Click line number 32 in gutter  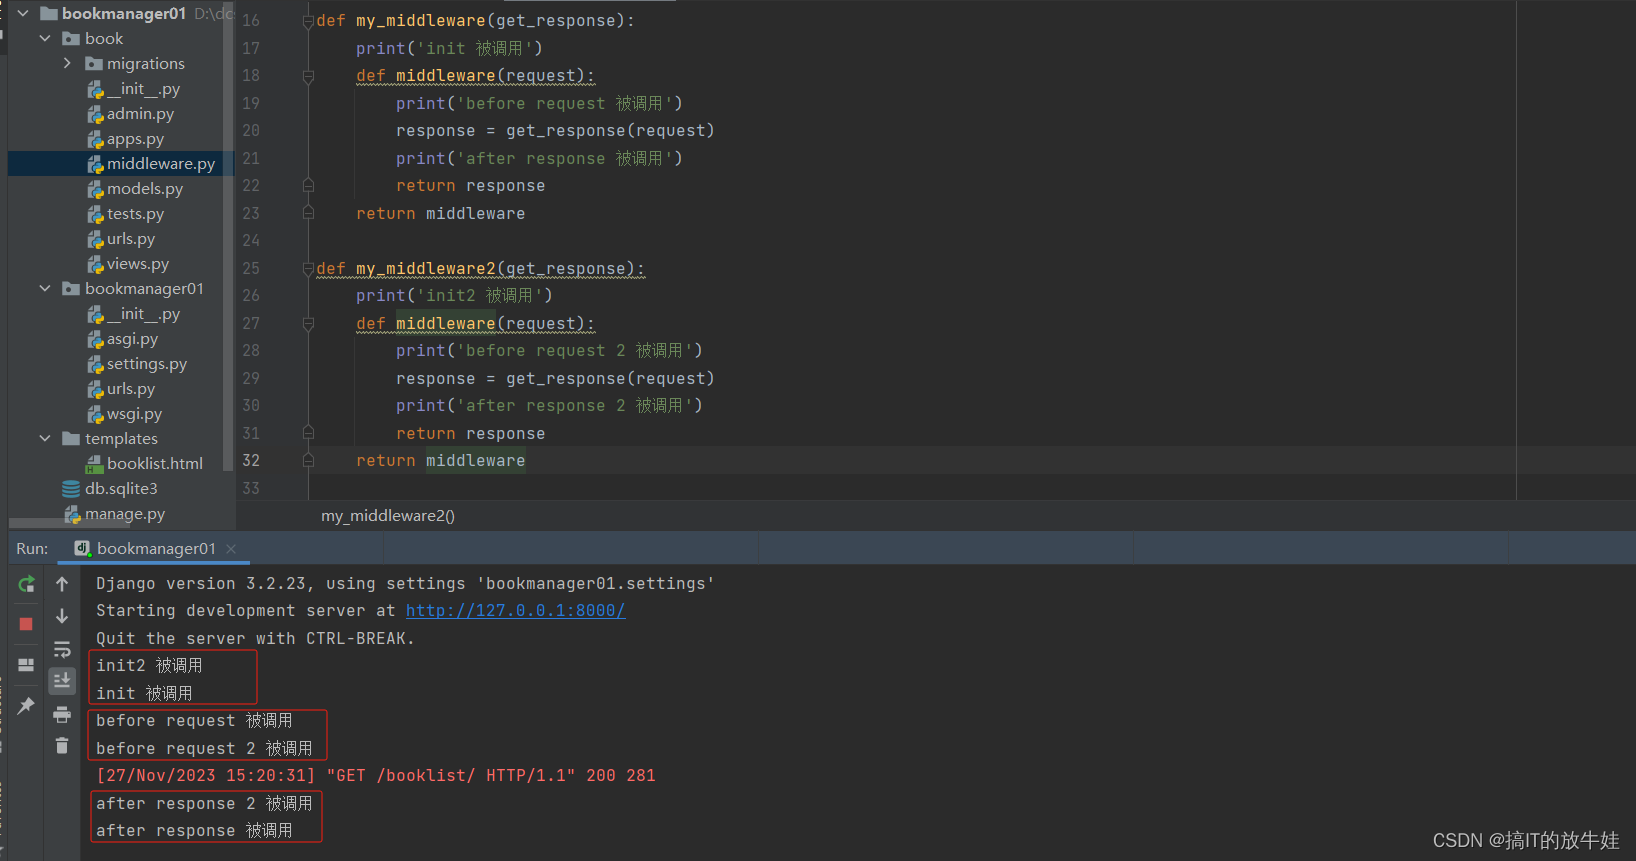251,461
